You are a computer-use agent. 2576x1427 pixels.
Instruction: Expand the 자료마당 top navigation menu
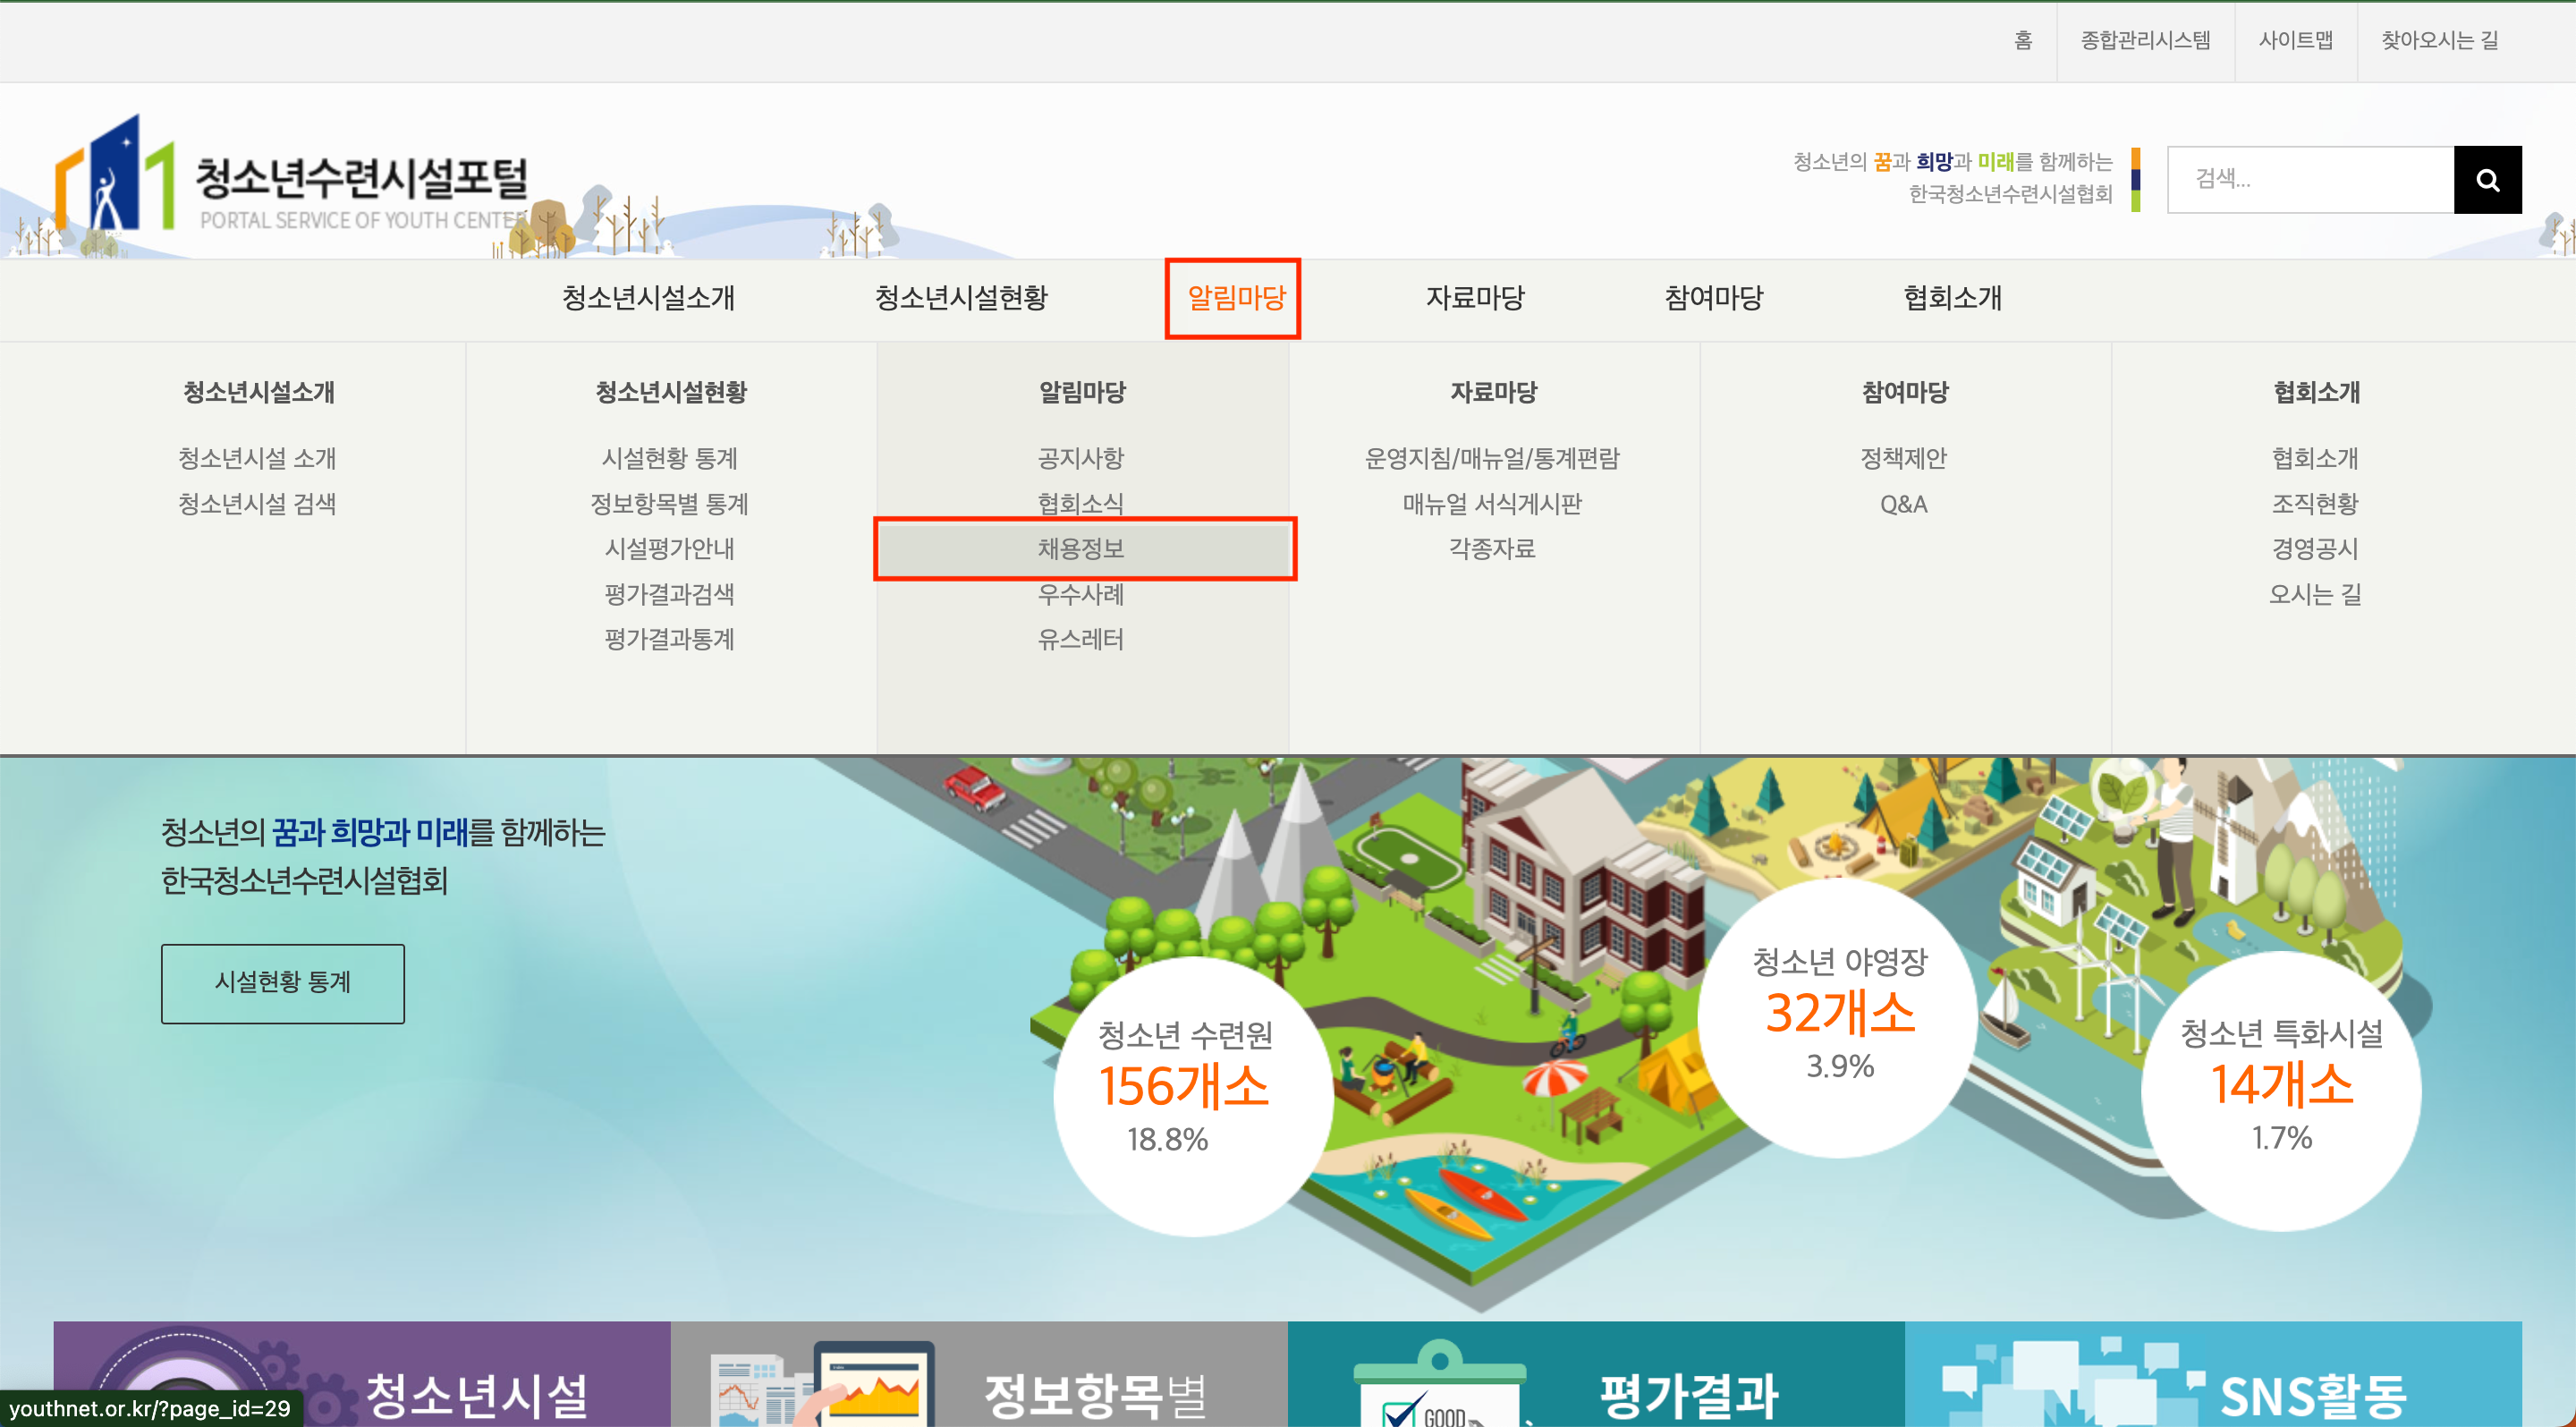(1474, 298)
